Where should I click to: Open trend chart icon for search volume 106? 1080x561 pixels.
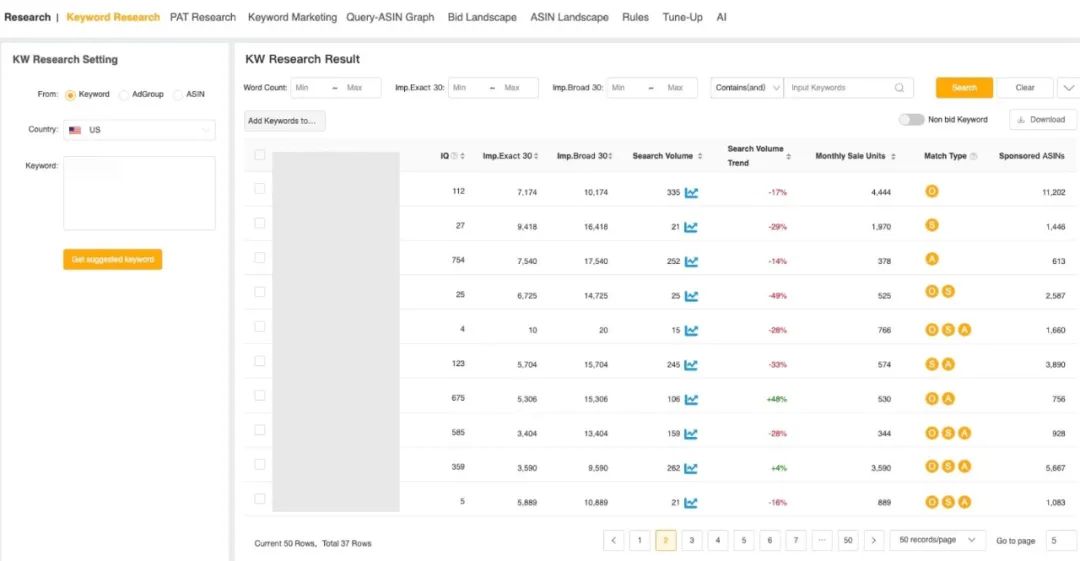pyautogui.click(x=691, y=399)
